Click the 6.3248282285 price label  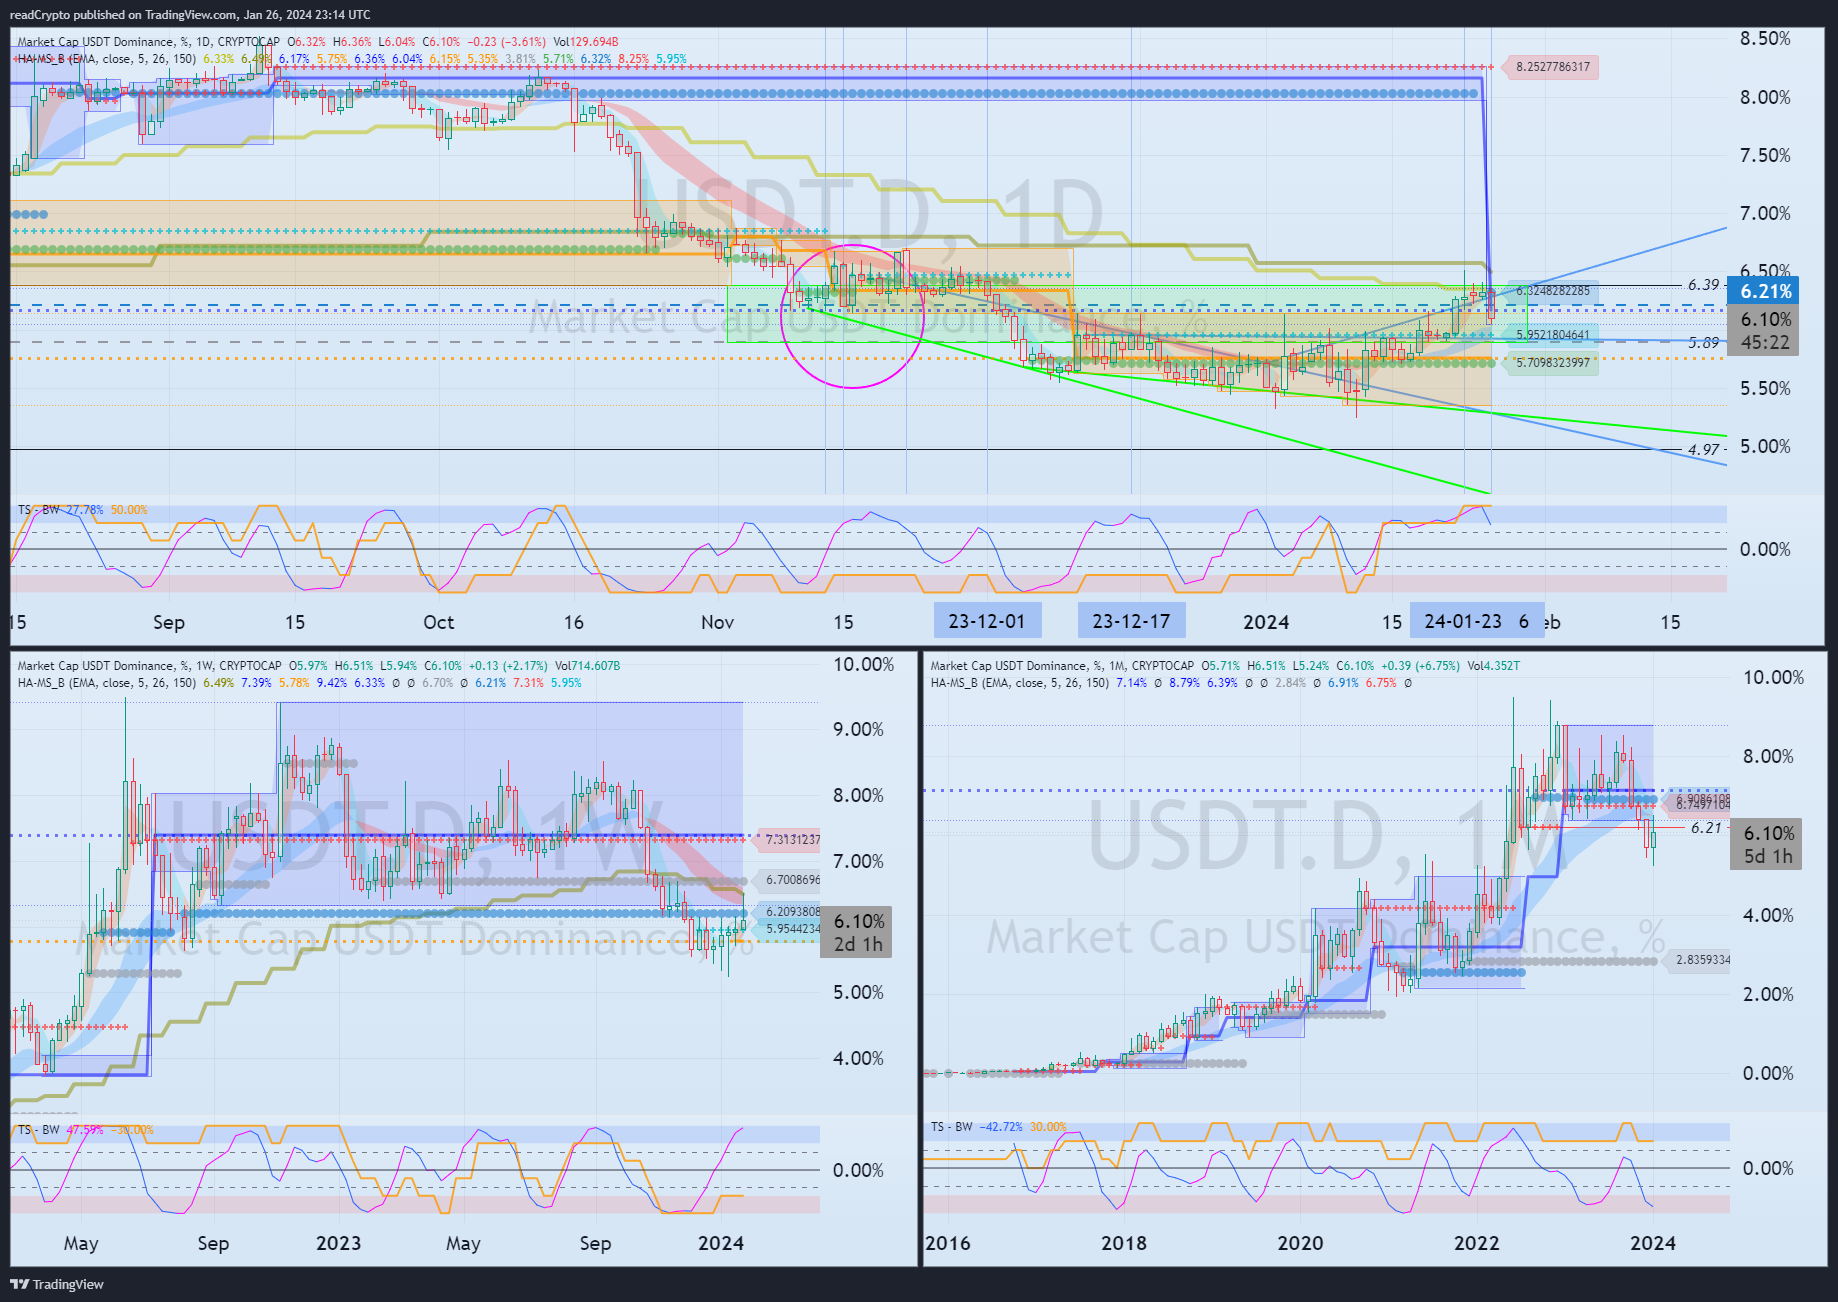click(1552, 291)
